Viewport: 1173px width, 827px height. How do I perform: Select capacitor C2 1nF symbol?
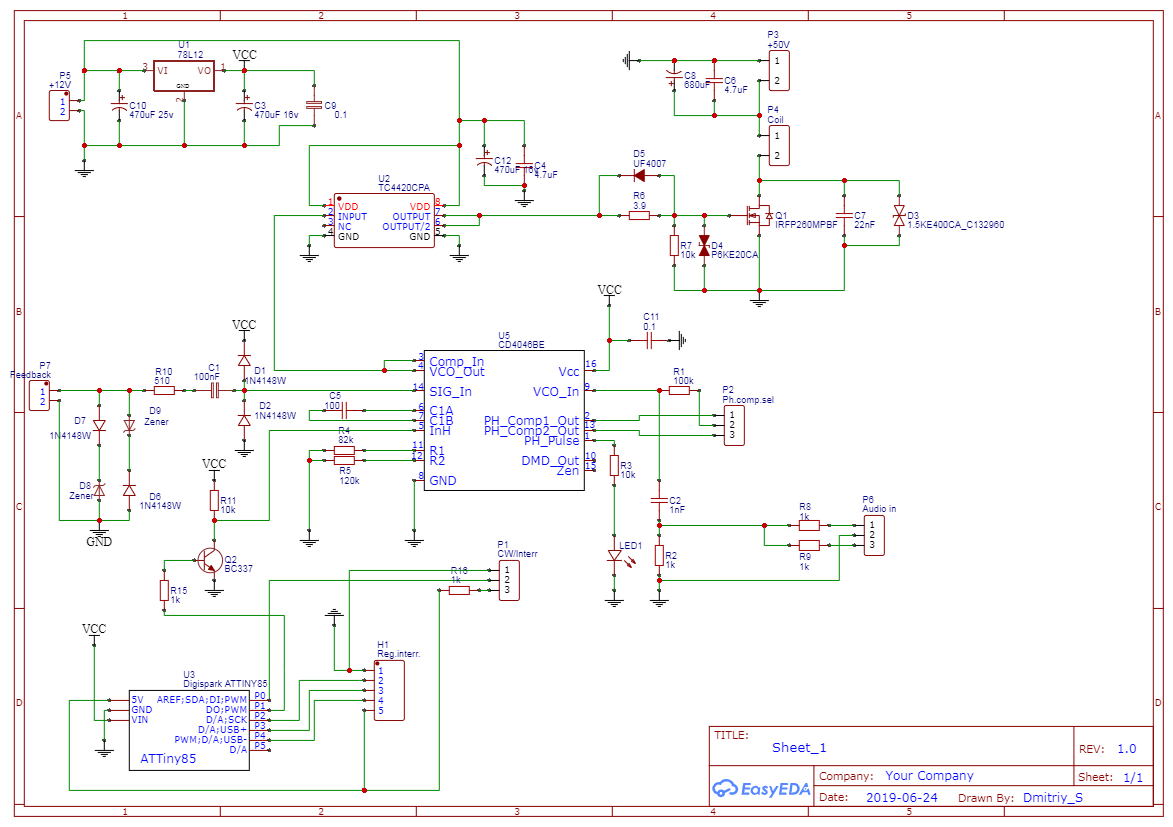click(659, 500)
